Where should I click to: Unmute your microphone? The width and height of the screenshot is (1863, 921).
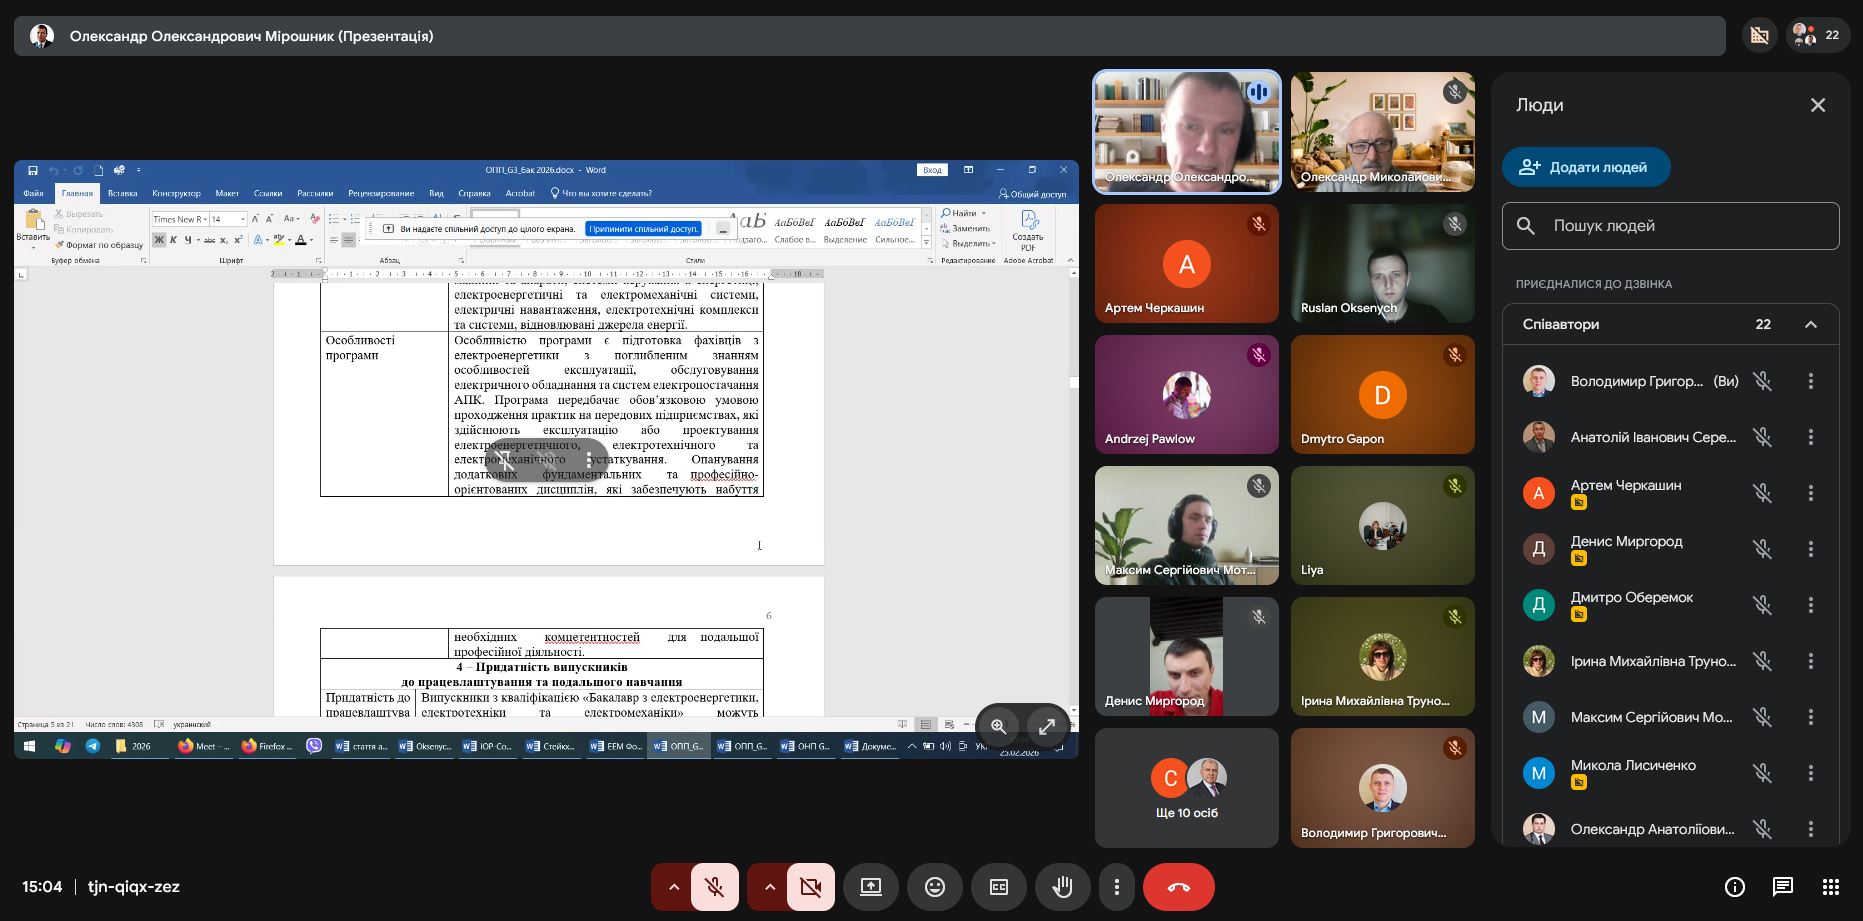[714, 887]
